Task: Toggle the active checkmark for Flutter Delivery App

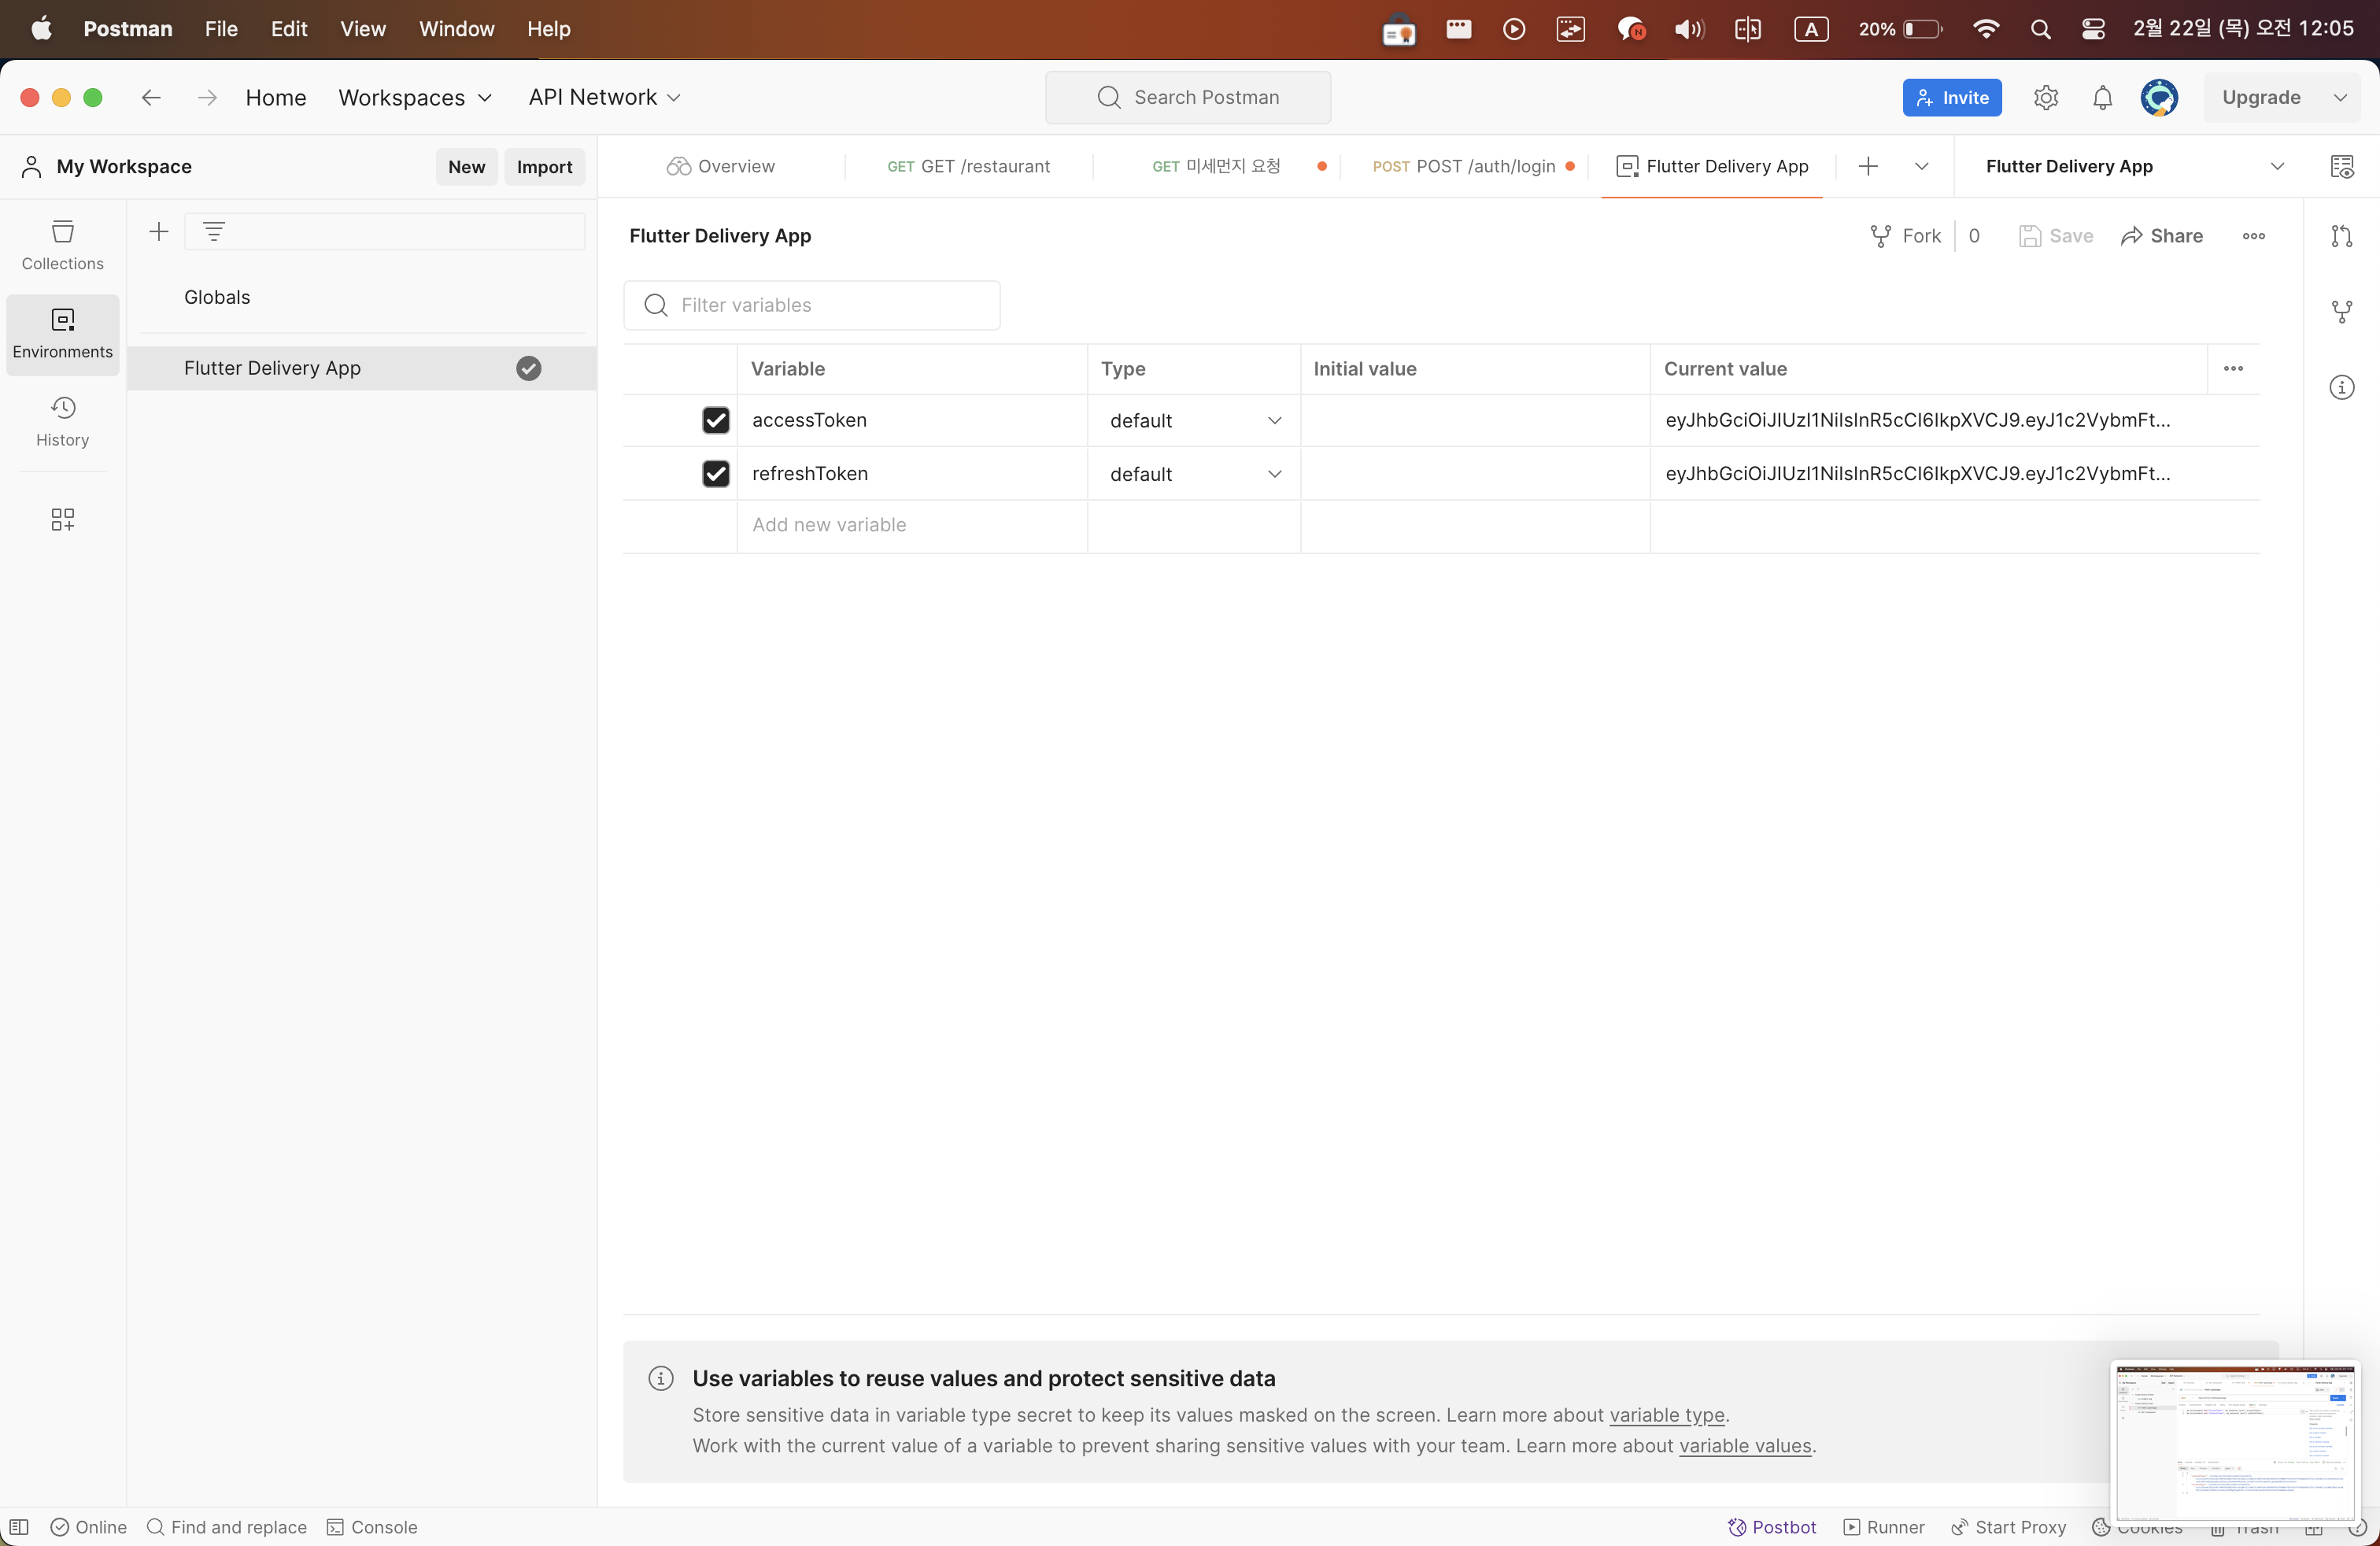Action: tap(528, 368)
